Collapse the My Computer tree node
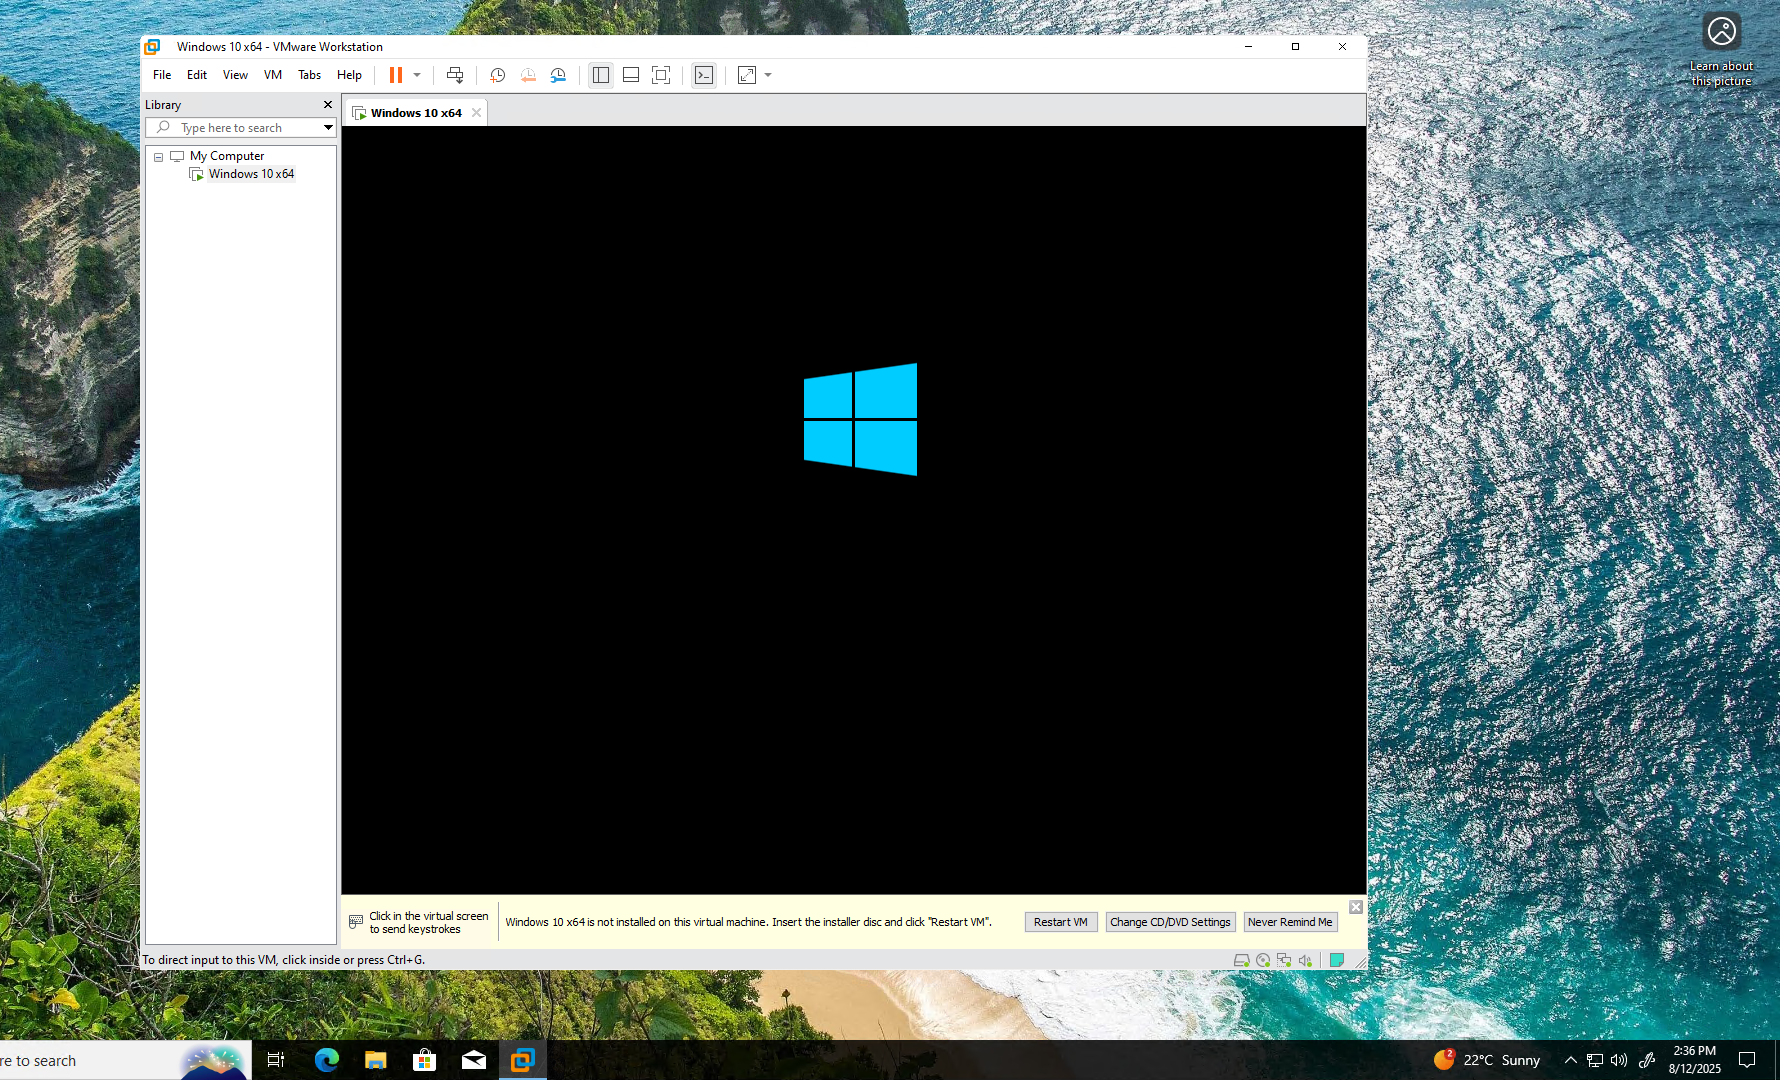The width and height of the screenshot is (1780, 1080). tap(158, 157)
